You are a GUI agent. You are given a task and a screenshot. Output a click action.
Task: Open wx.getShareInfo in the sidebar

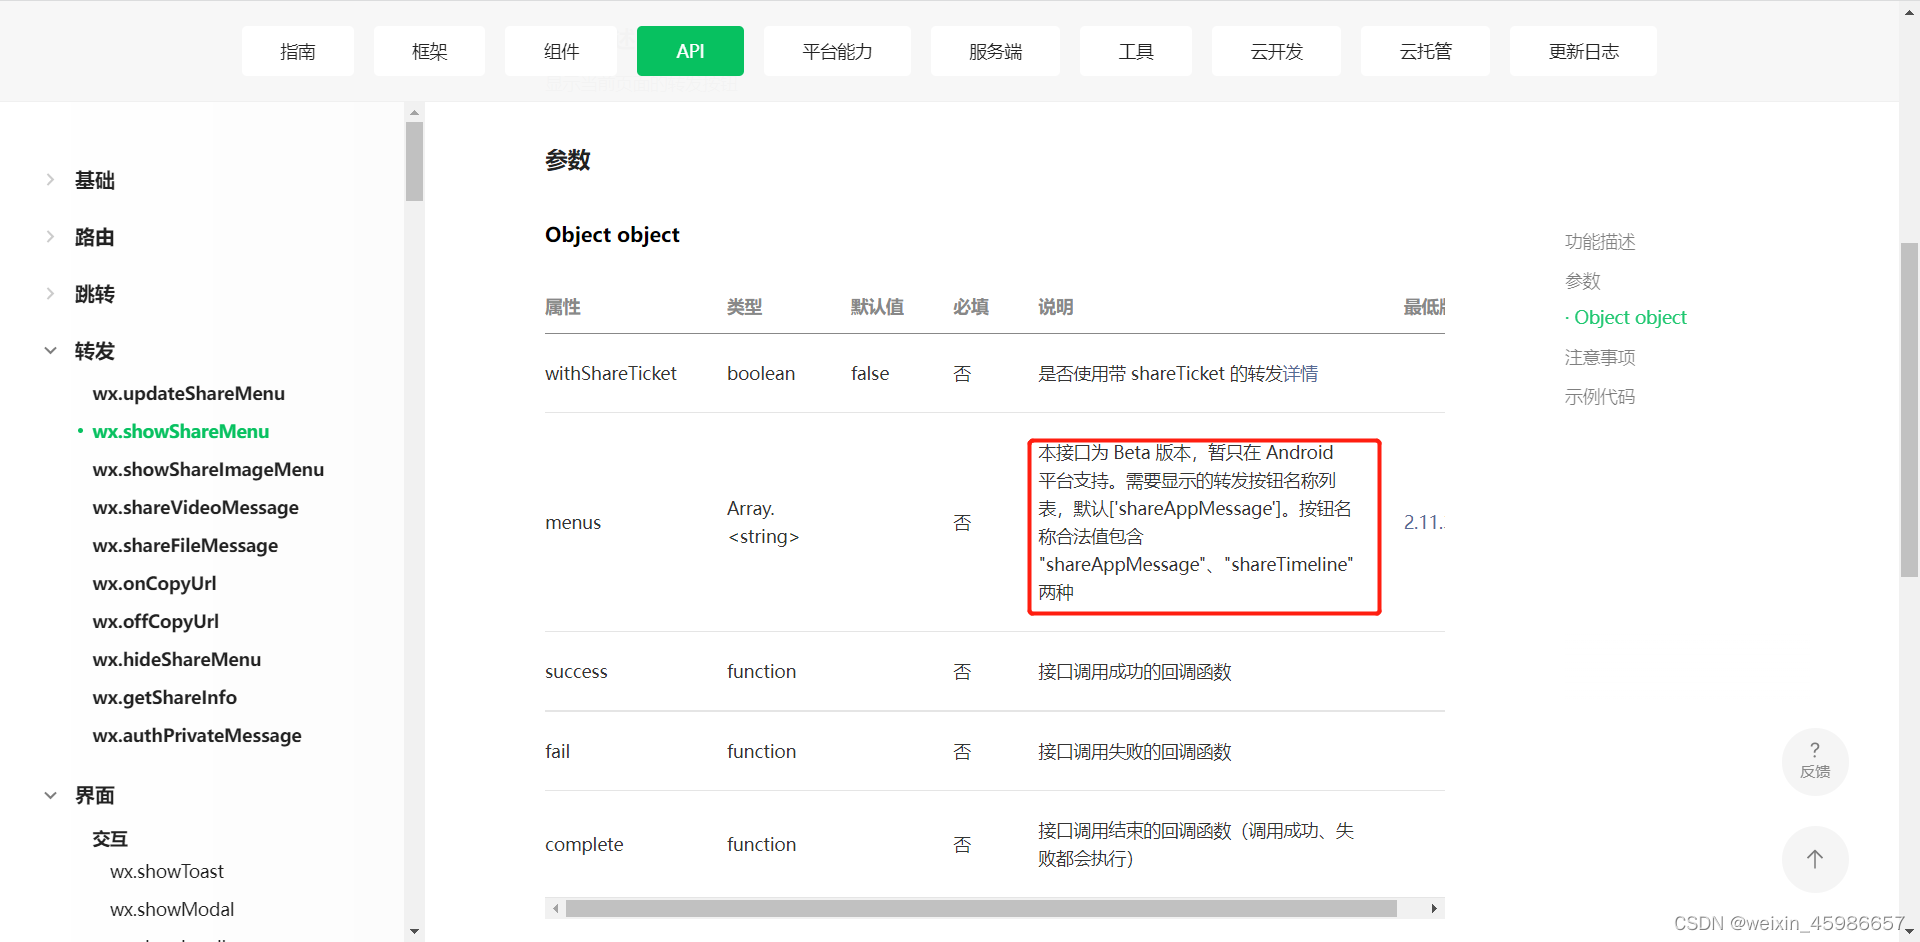(164, 697)
